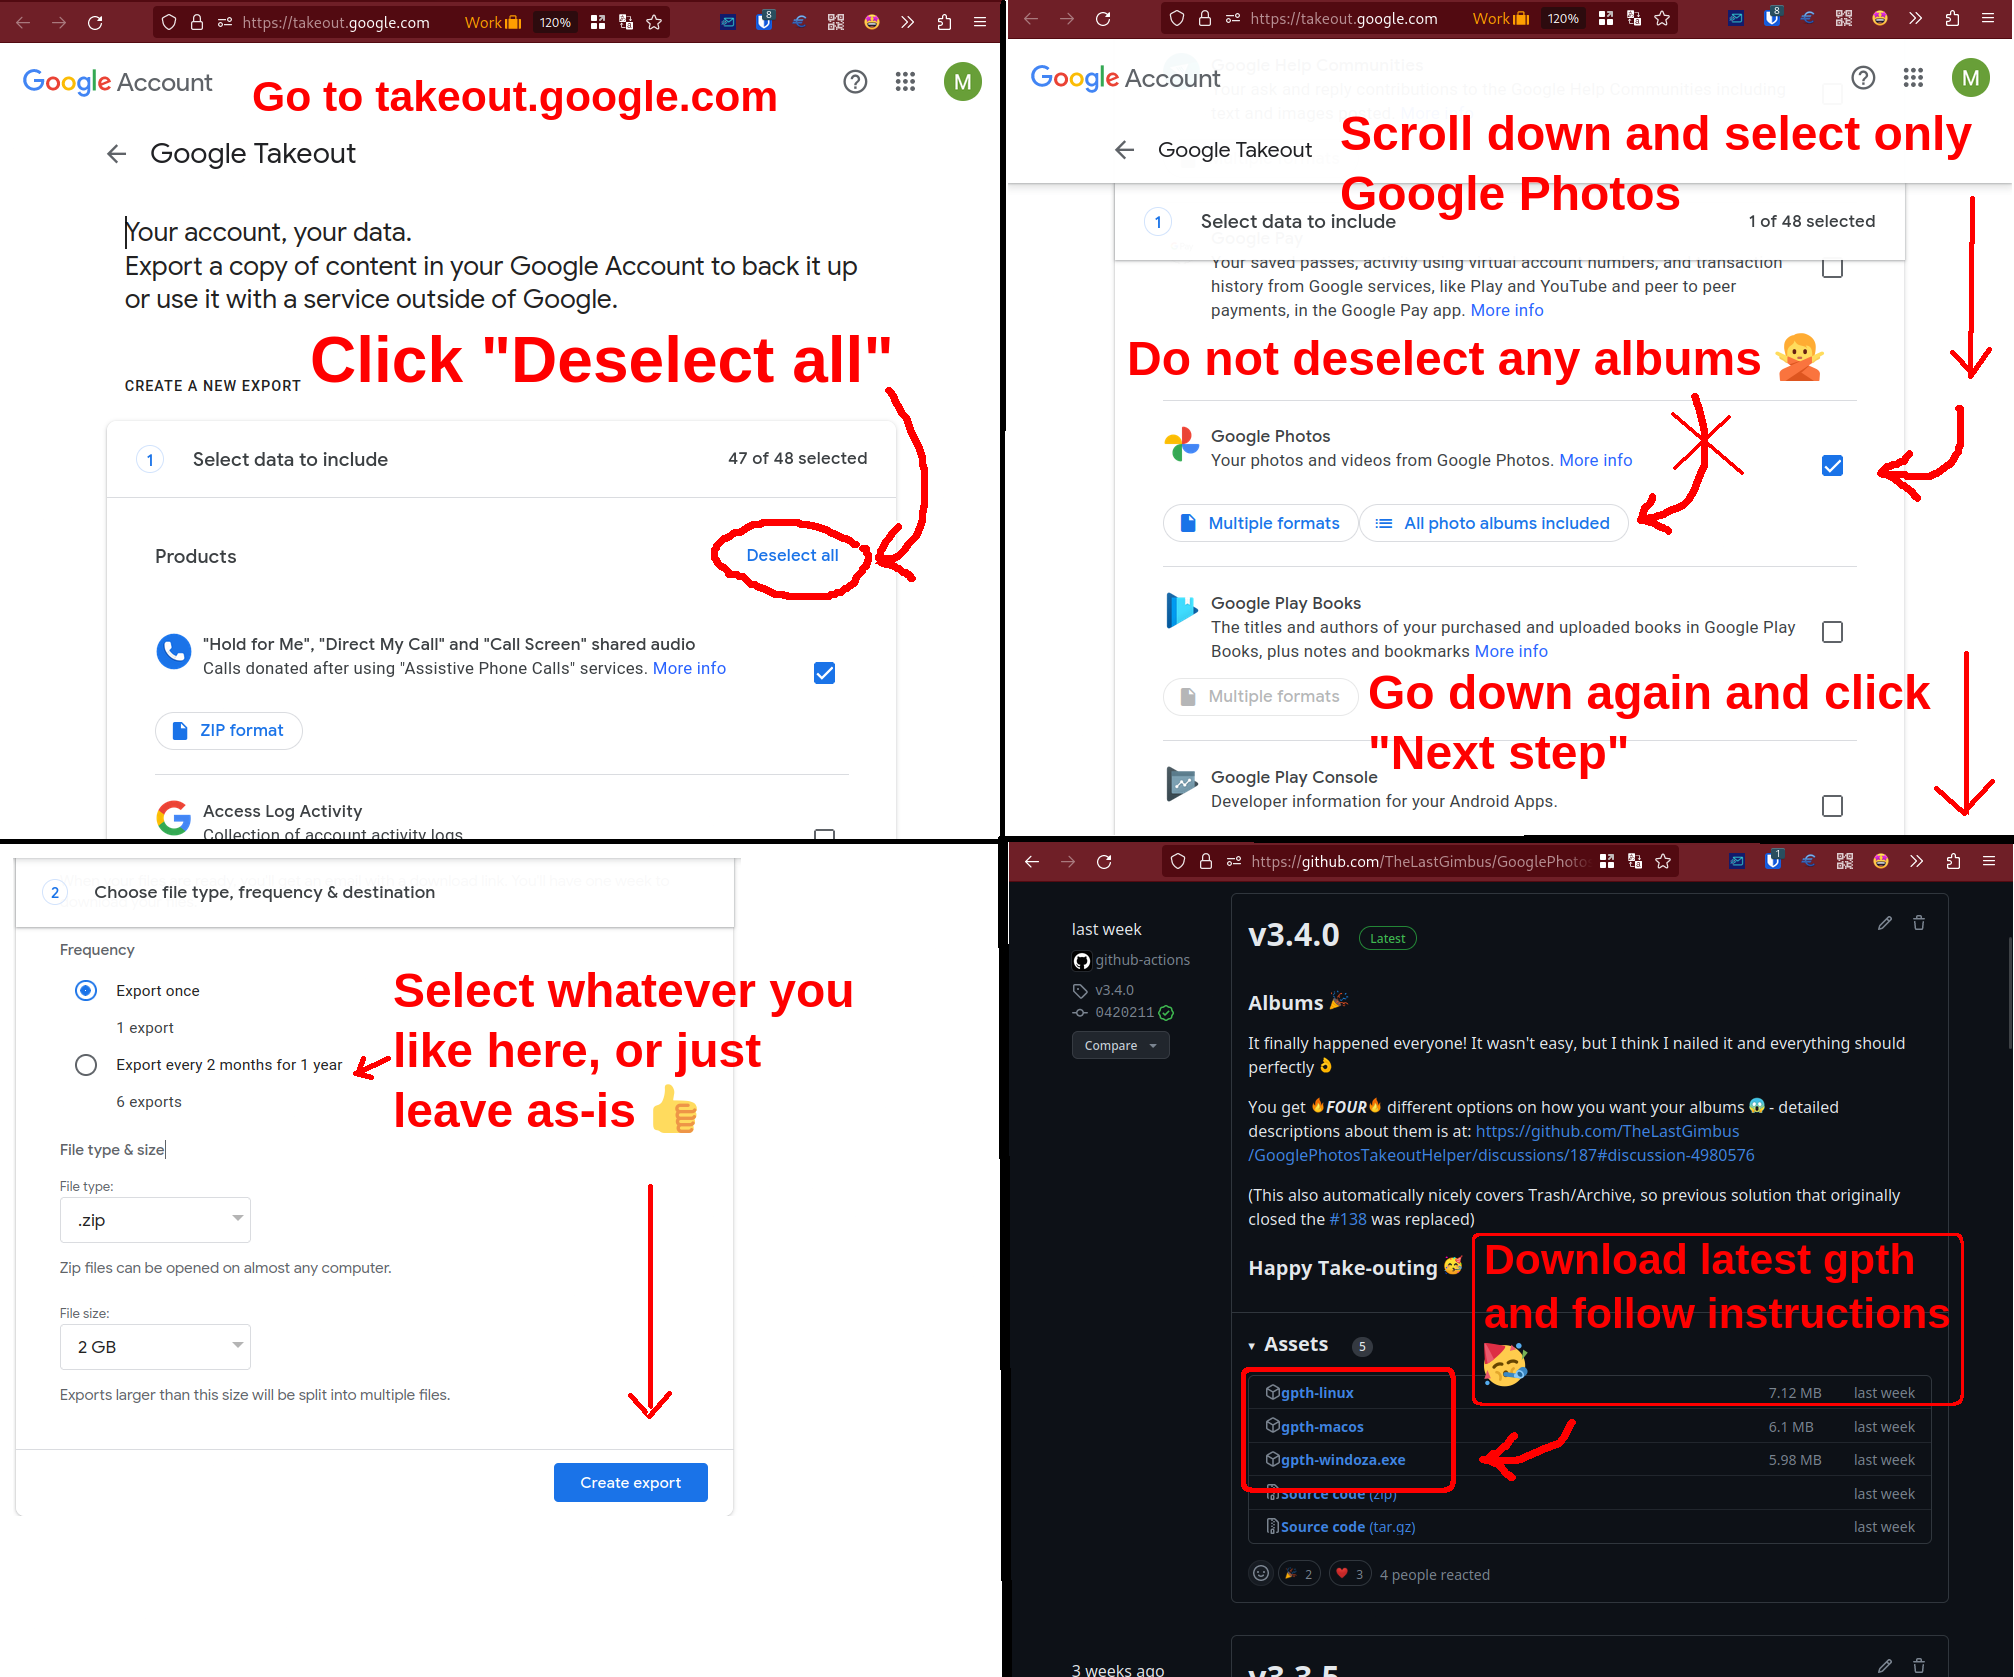Select 'Export every 2 months' radio button

point(84,1063)
